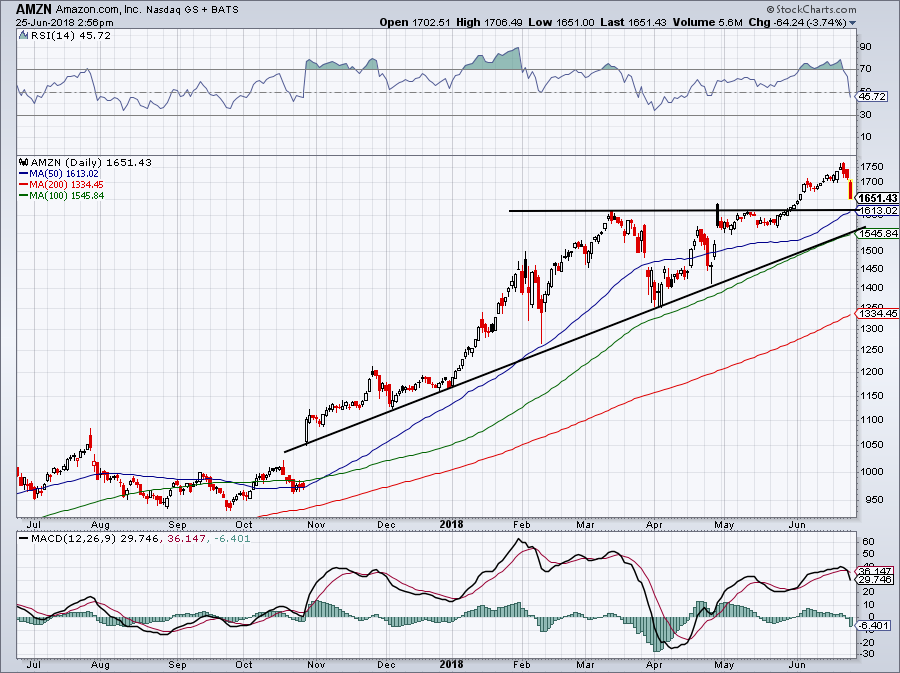Select the Low 1651.00 value

(561, 22)
